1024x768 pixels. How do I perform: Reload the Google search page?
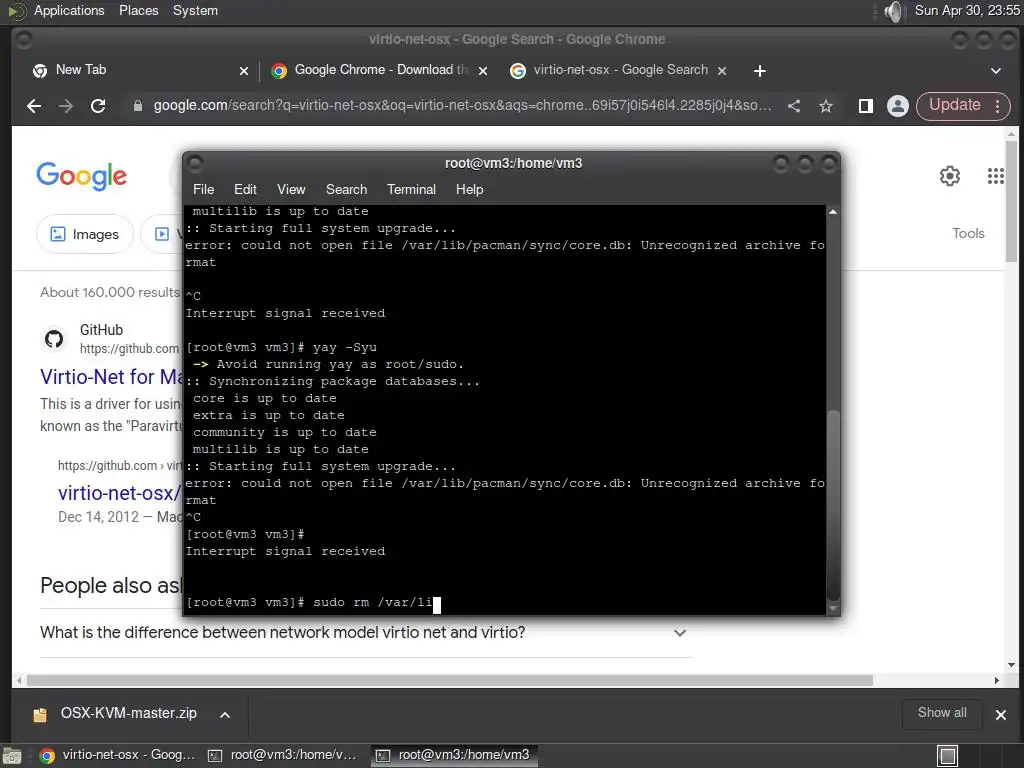pyautogui.click(x=98, y=106)
